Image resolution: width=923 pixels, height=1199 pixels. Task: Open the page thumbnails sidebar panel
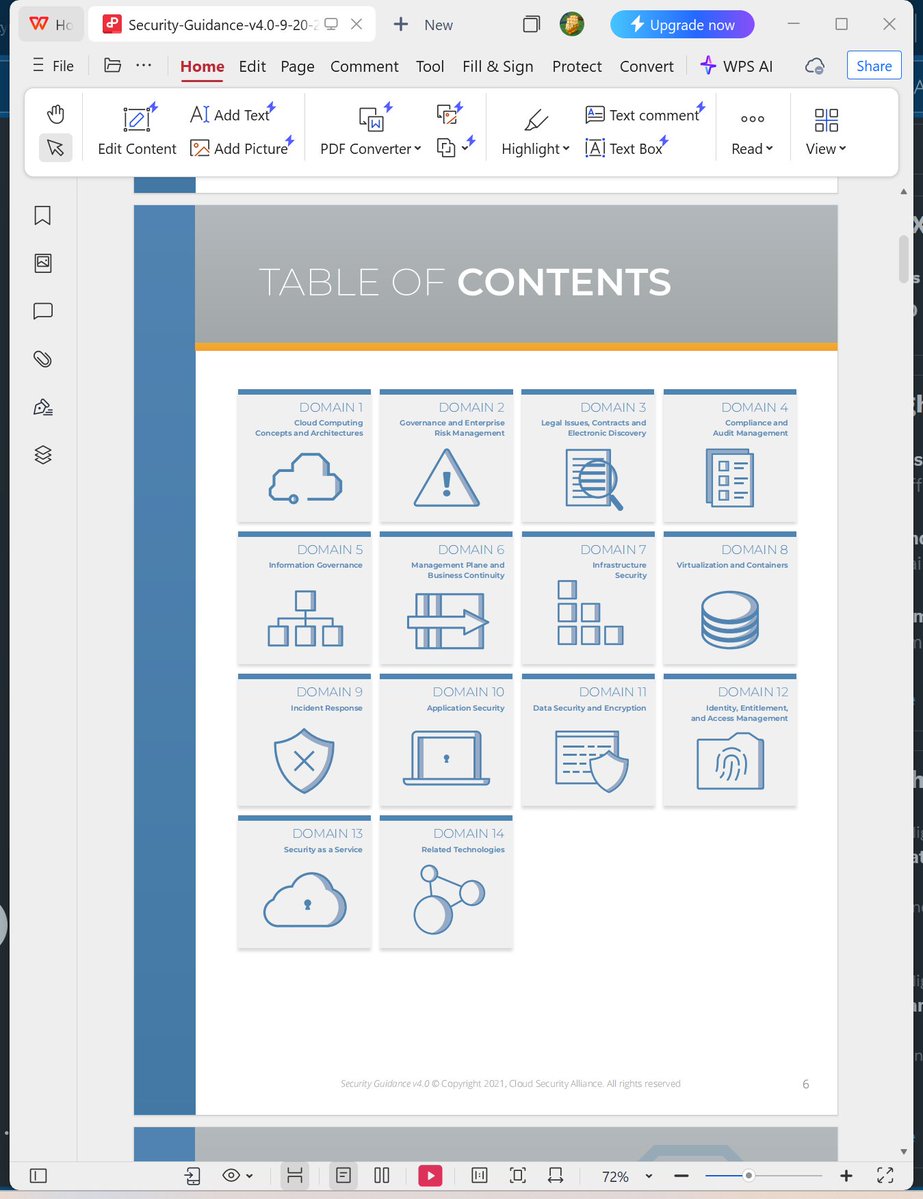pyautogui.click(x=43, y=263)
